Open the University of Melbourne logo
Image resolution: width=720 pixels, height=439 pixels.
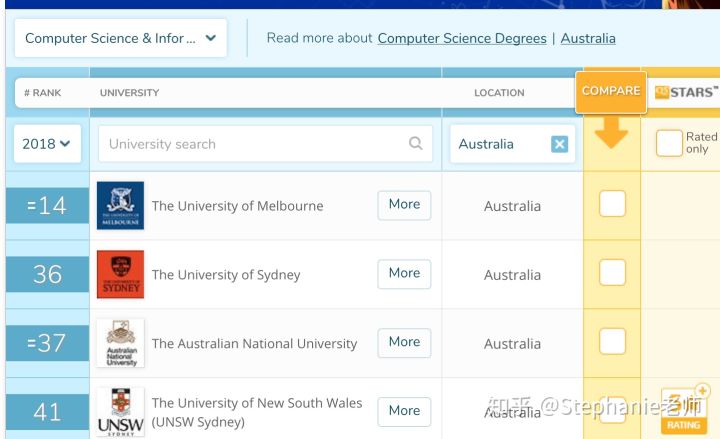(x=120, y=205)
